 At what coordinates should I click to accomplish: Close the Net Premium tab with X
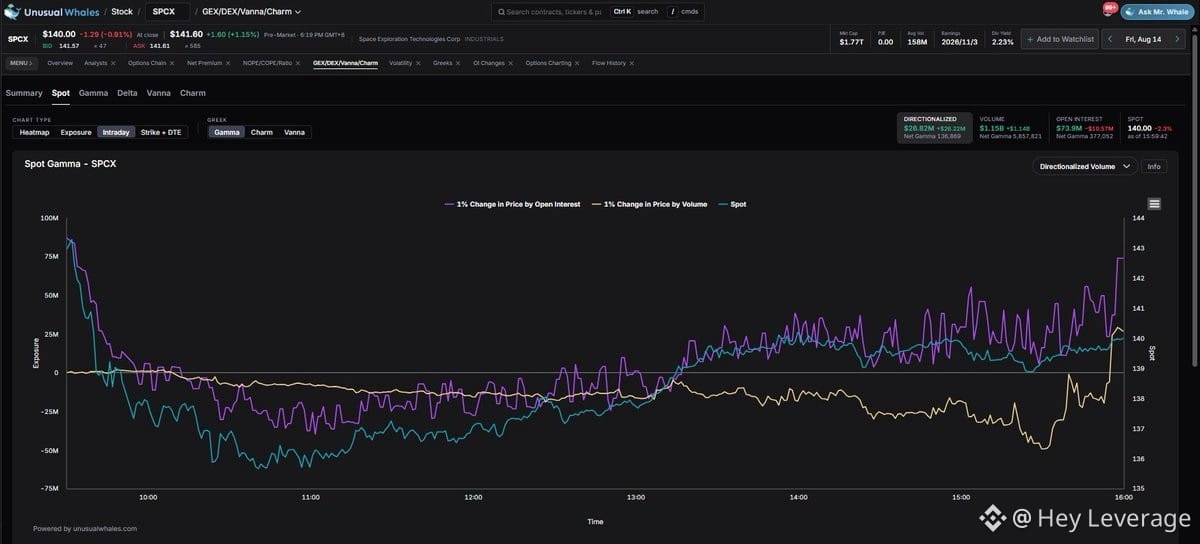pos(229,63)
